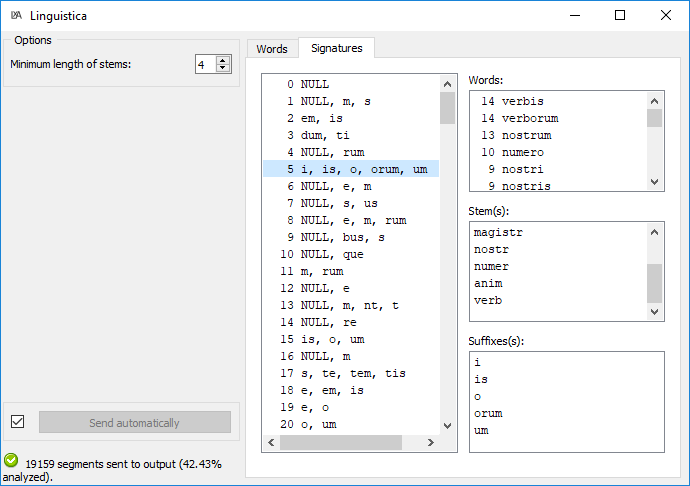690x486 pixels.
Task: Select signature 3 'dum, ti'
Action: coord(351,135)
